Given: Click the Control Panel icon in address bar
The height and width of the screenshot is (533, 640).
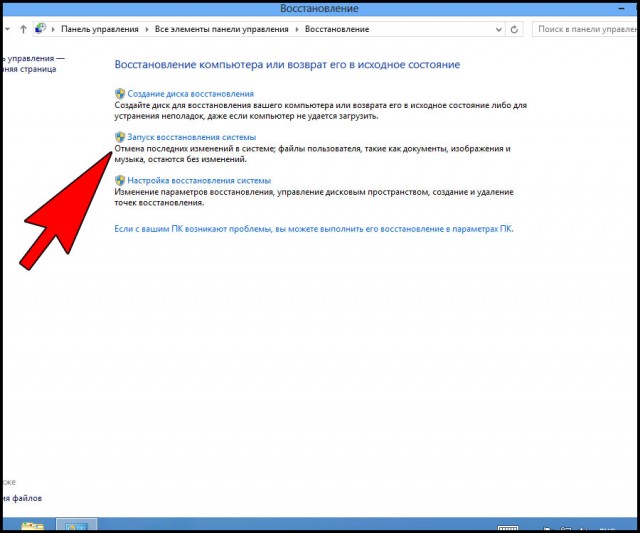Looking at the screenshot, I should (x=40, y=29).
